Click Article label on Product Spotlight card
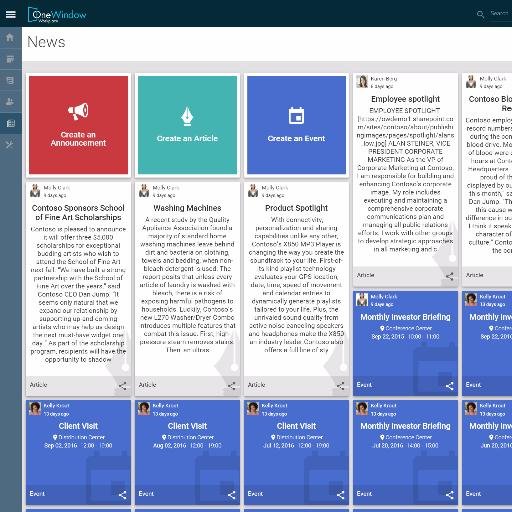The height and width of the screenshot is (512, 512). (256, 385)
